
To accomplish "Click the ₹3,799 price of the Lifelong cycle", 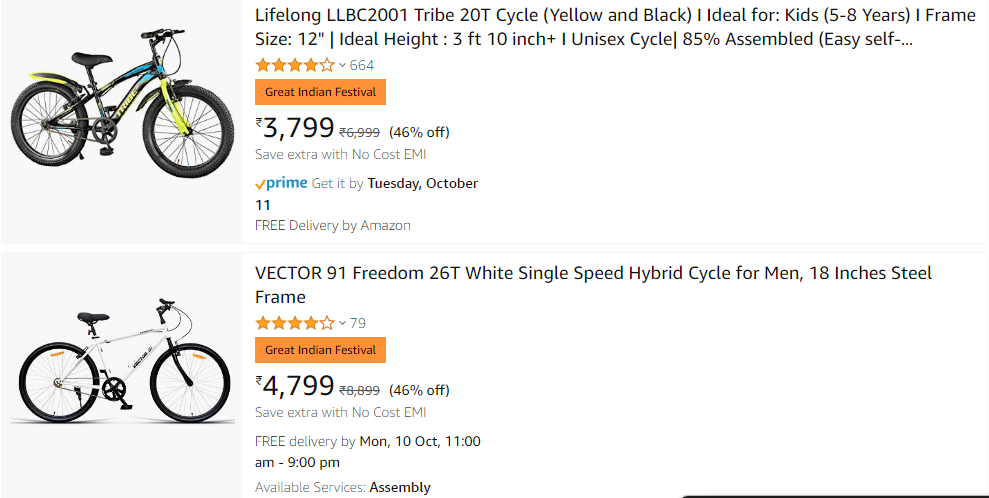I will (x=295, y=129).
